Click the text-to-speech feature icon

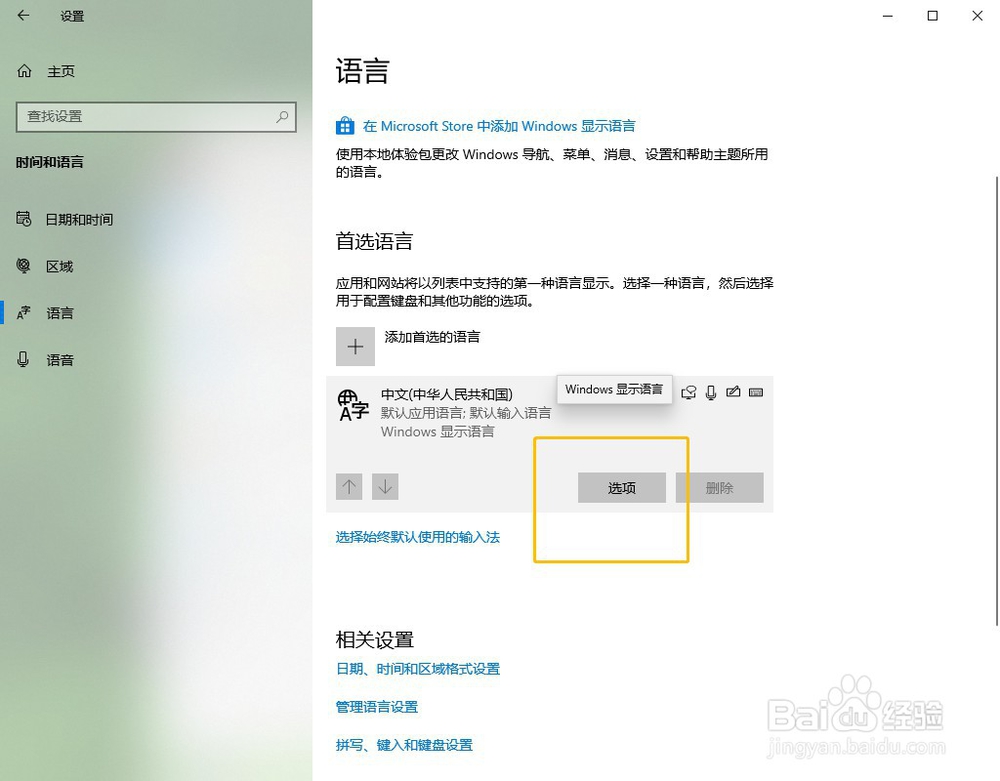(689, 393)
